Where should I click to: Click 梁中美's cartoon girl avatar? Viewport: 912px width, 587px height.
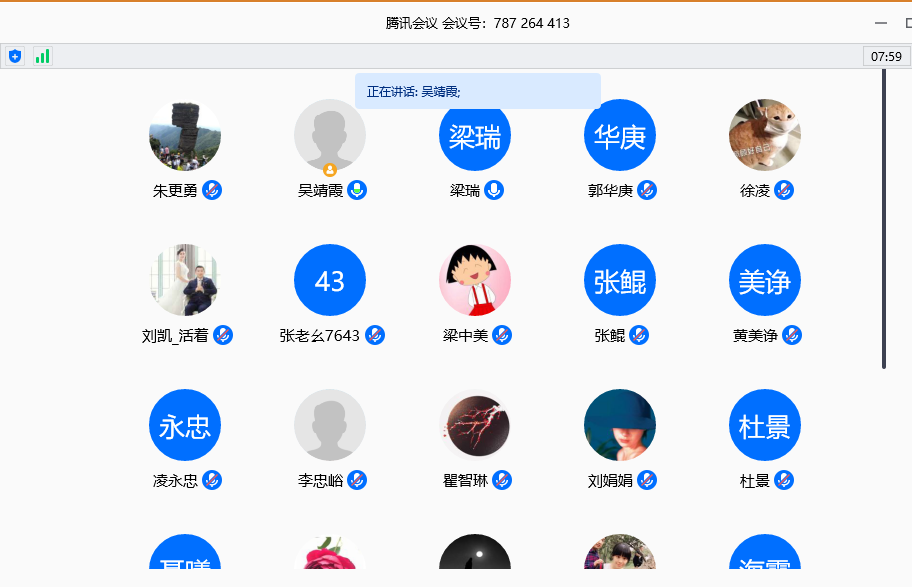click(475, 280)
